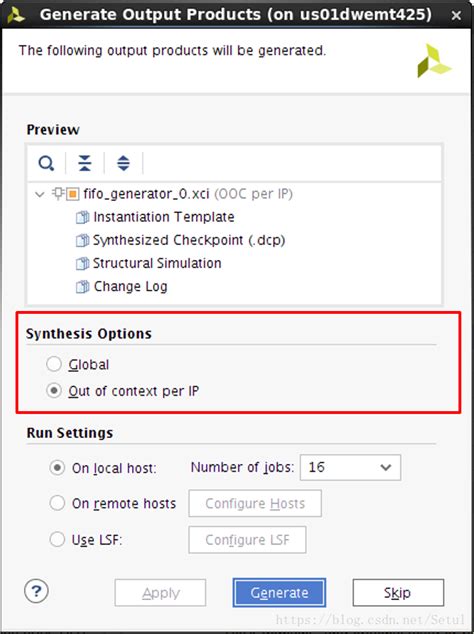Choose On remote hosts run setting
474x634 pixels.
click(x=57, y=503)
